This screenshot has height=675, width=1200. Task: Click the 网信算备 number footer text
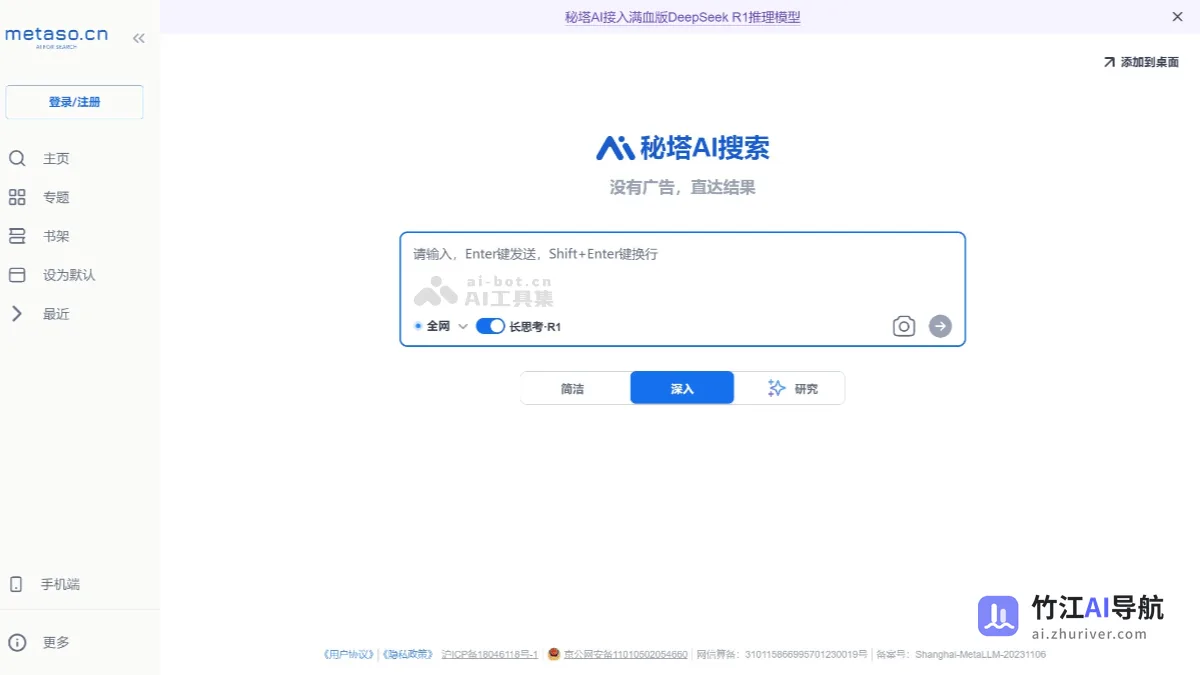pyautogui.click(x=782, y=654)
